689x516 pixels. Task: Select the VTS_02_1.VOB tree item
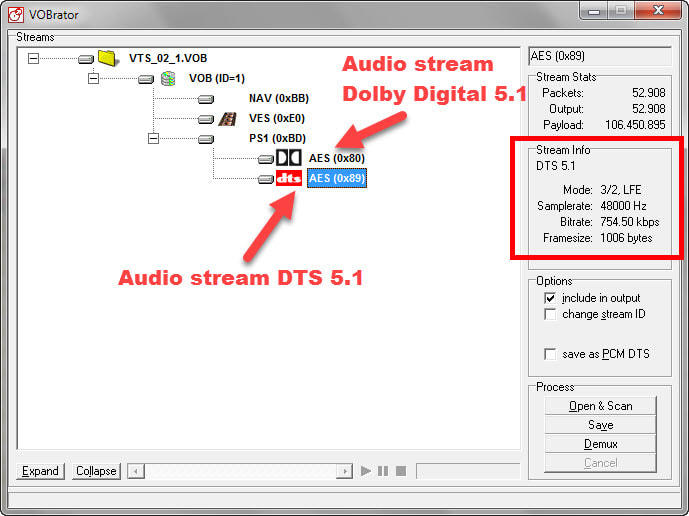tap(168, 58)
